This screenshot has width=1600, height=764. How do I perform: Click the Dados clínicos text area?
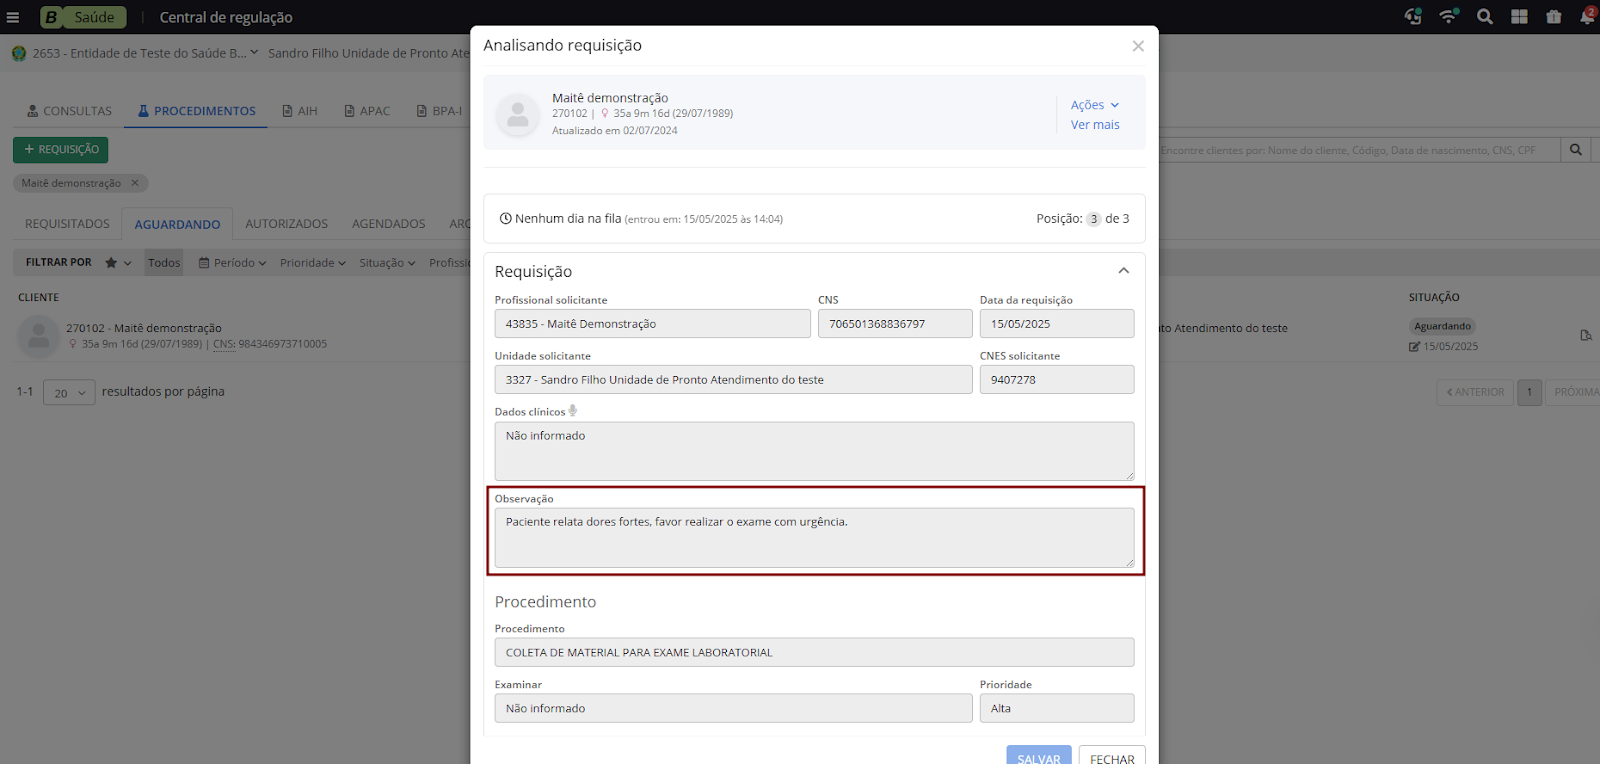click(x=814, y=451)
